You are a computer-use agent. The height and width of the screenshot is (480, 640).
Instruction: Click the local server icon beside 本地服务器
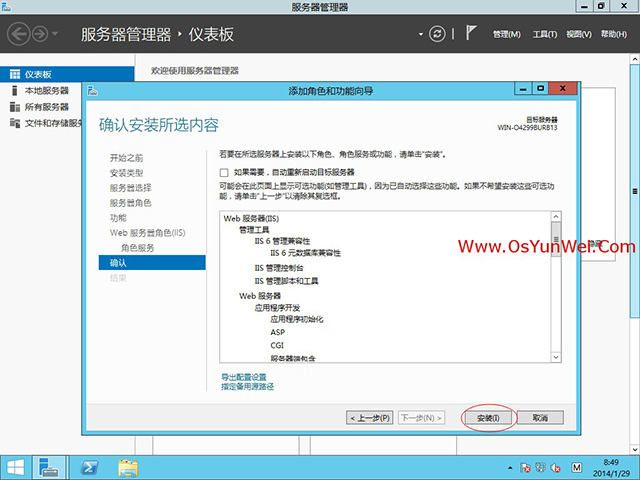pos(15,91)
